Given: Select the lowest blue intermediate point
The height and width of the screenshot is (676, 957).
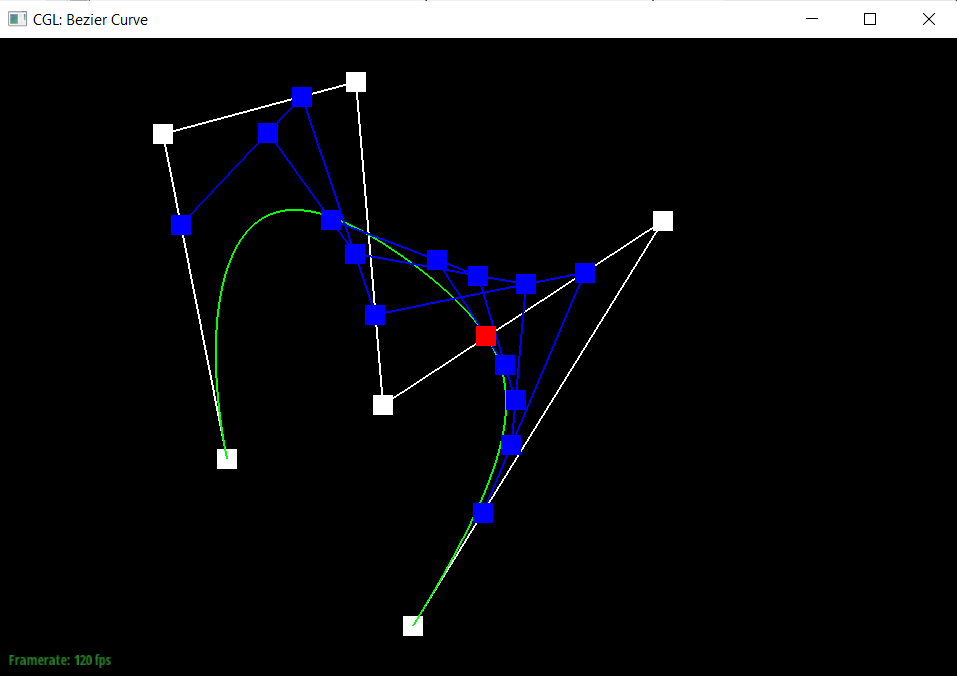Looking at the screenshot, I should coord(484,513).
